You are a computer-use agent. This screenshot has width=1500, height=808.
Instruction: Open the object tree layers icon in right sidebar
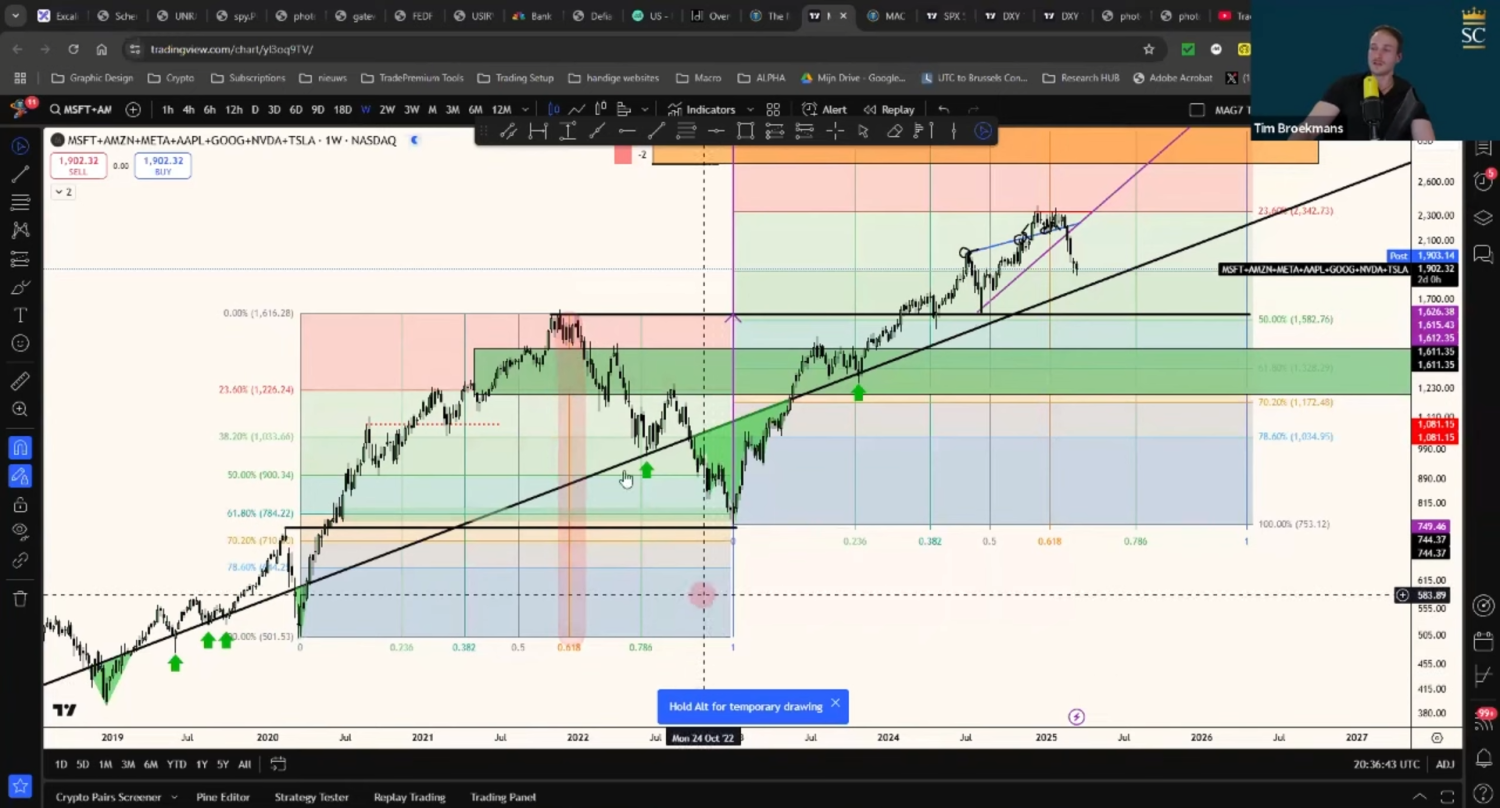pyautogui.click(x=1483, y=218)
